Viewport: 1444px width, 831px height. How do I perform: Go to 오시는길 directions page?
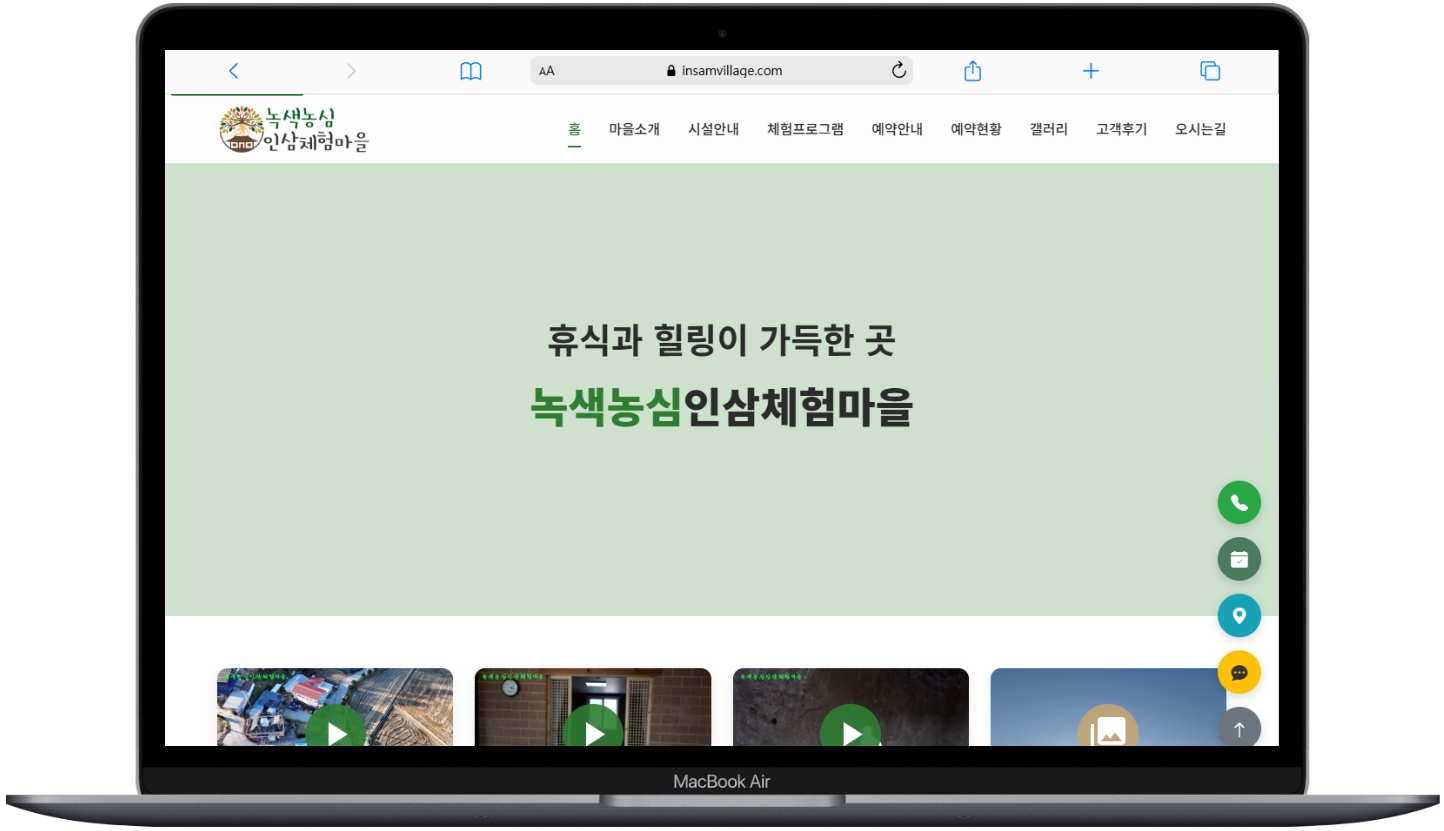pos(1199,128)
